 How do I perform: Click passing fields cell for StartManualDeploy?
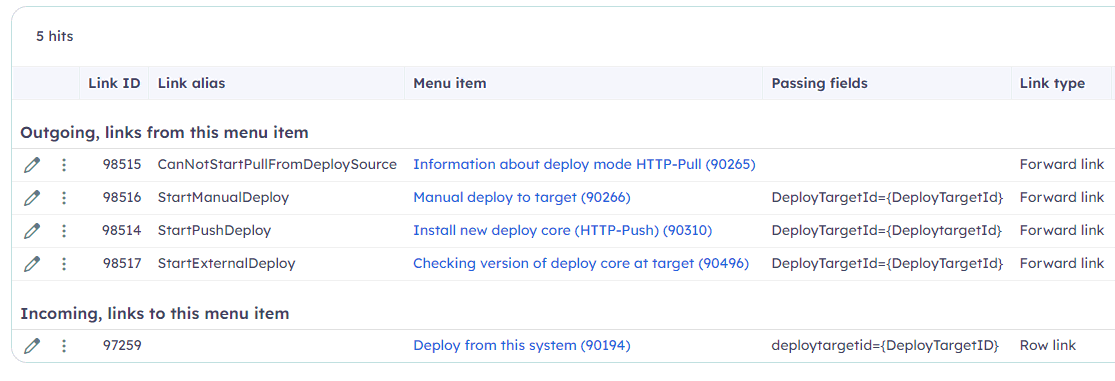click(887, 198)
